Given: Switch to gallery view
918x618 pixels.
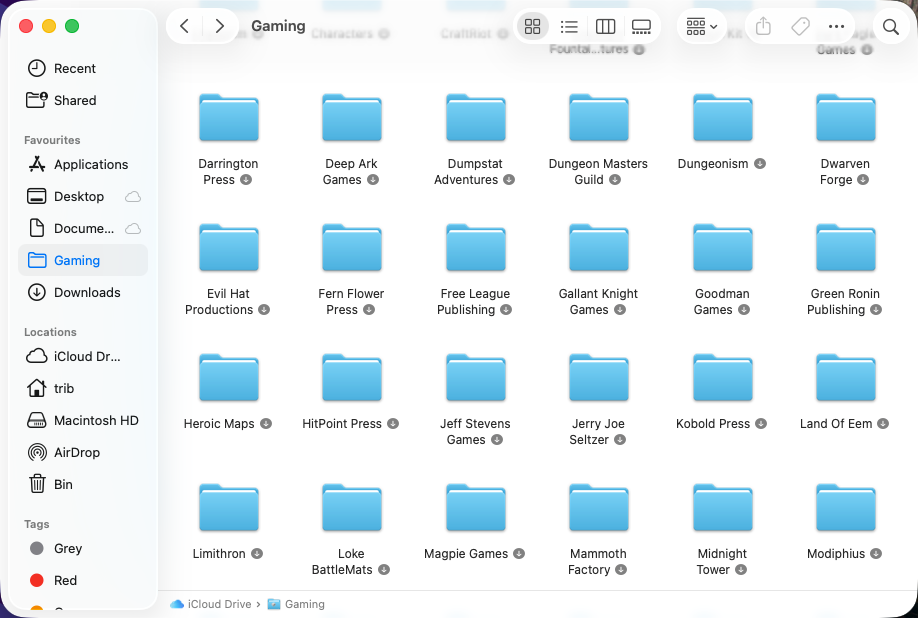Looking at the screenshot, I should click(641, 26).
